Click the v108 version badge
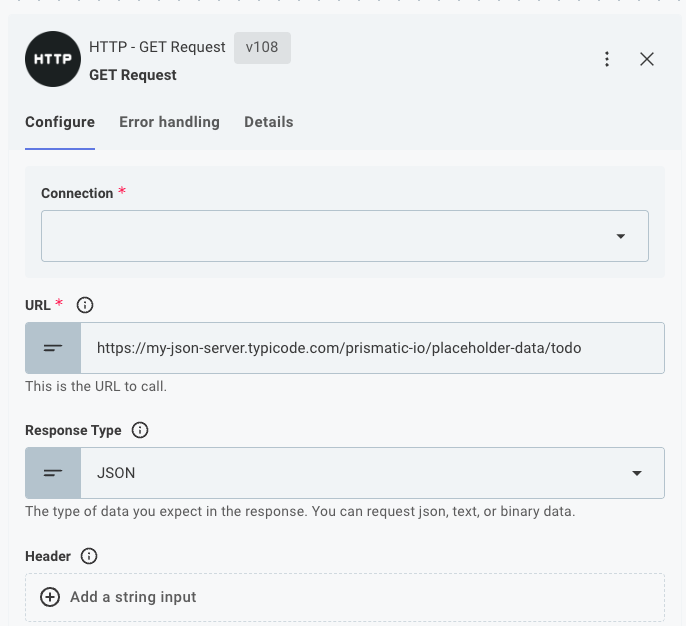The width and height of the screenshot is (686, 626). pos(262,47)
